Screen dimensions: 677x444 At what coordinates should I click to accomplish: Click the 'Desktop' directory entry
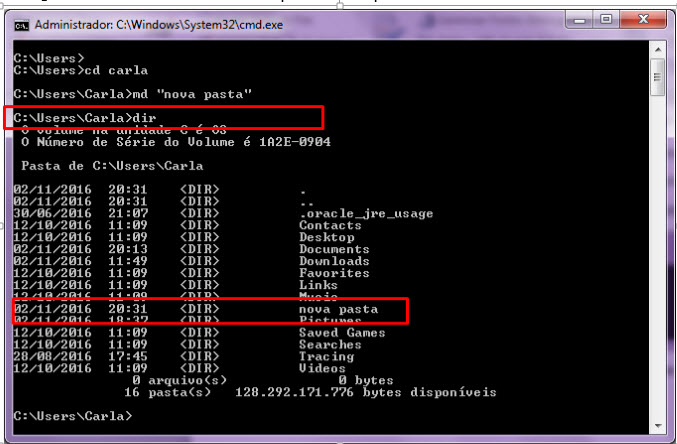pos(327,238)
